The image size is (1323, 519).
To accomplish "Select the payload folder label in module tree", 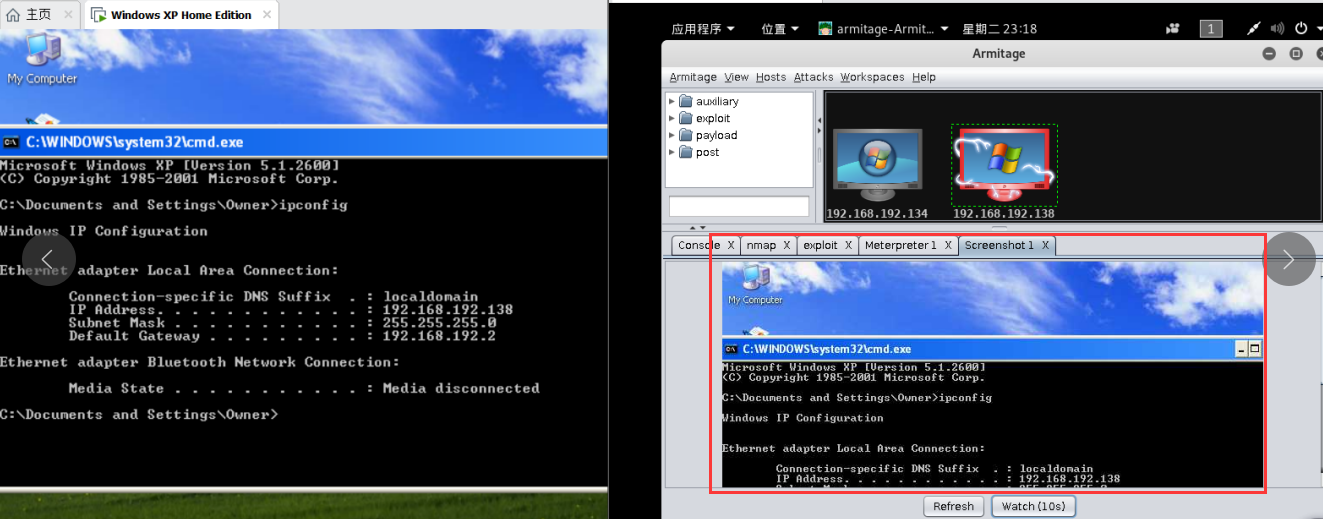I will coord(716,135).
